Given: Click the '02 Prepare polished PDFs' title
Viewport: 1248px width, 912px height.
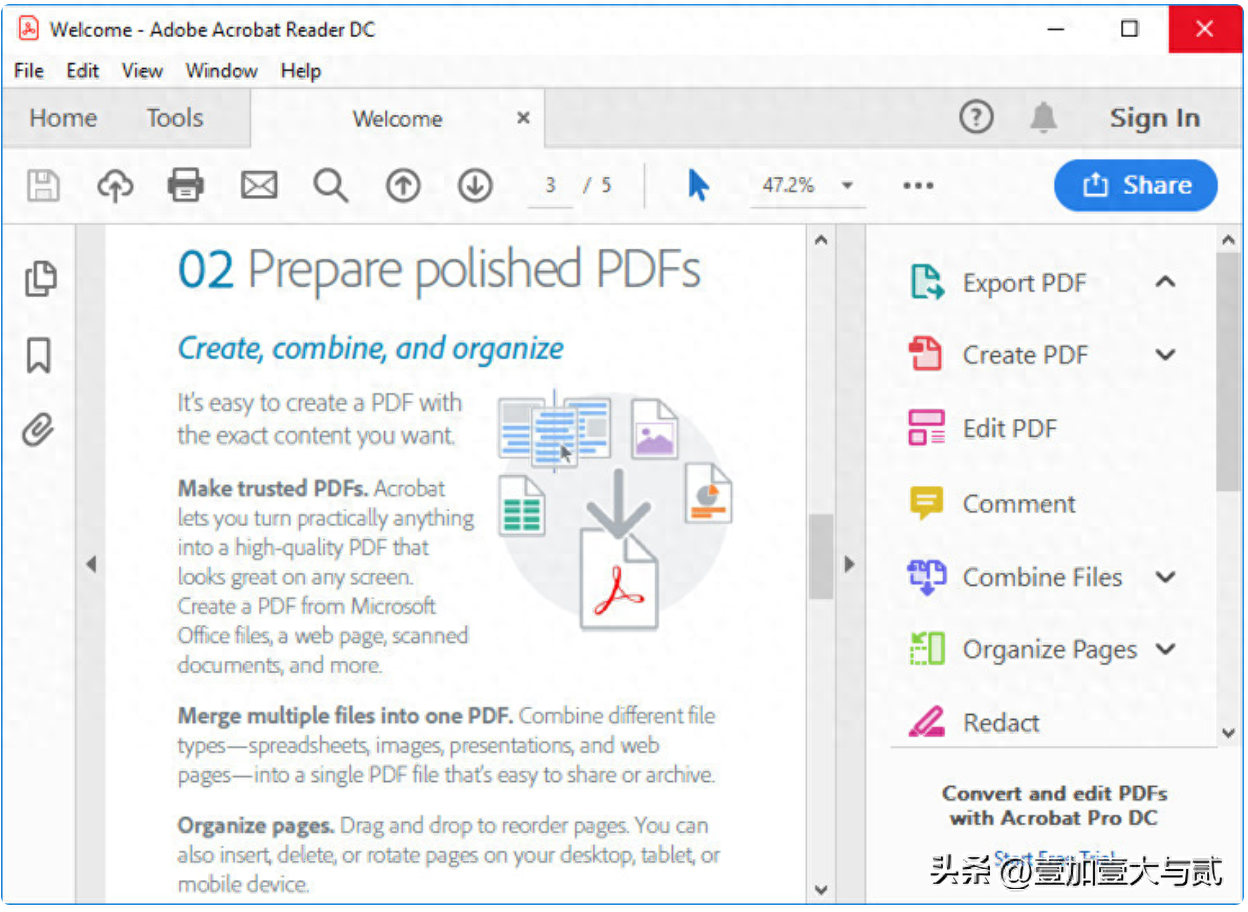Looking at the screenshot, I should (x=439, y=270).
